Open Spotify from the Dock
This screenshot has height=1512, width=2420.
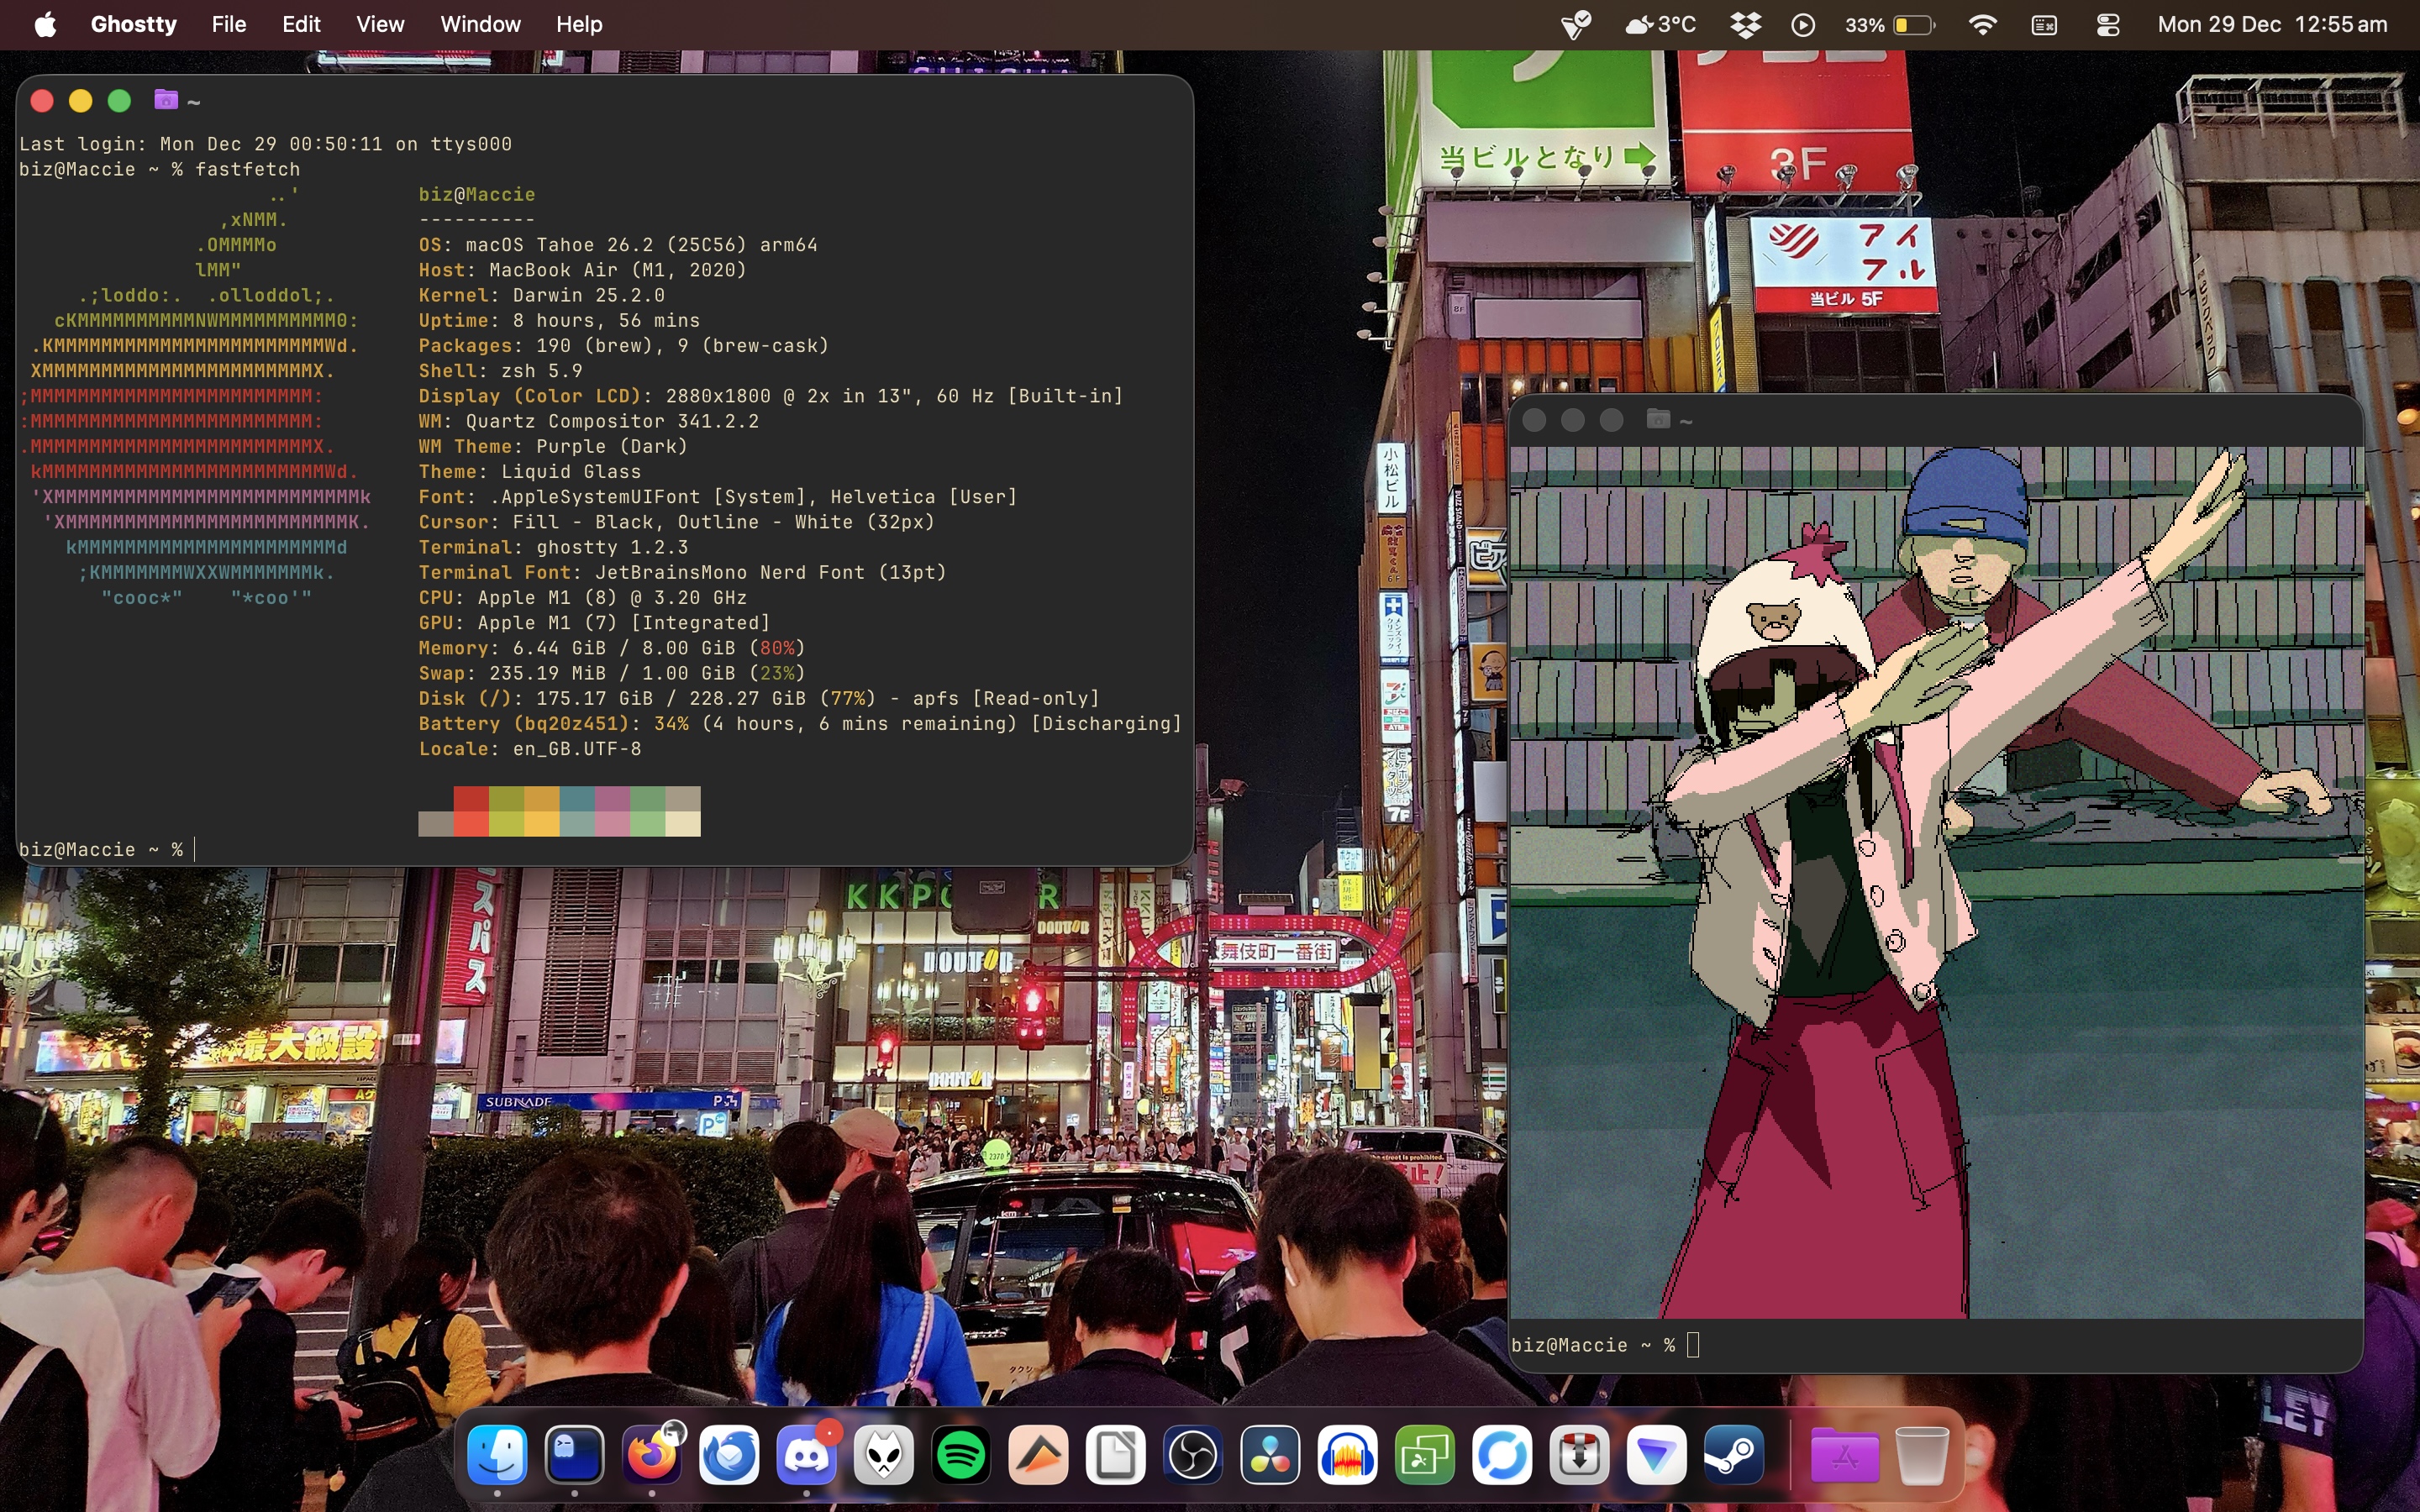[961, 1454]
